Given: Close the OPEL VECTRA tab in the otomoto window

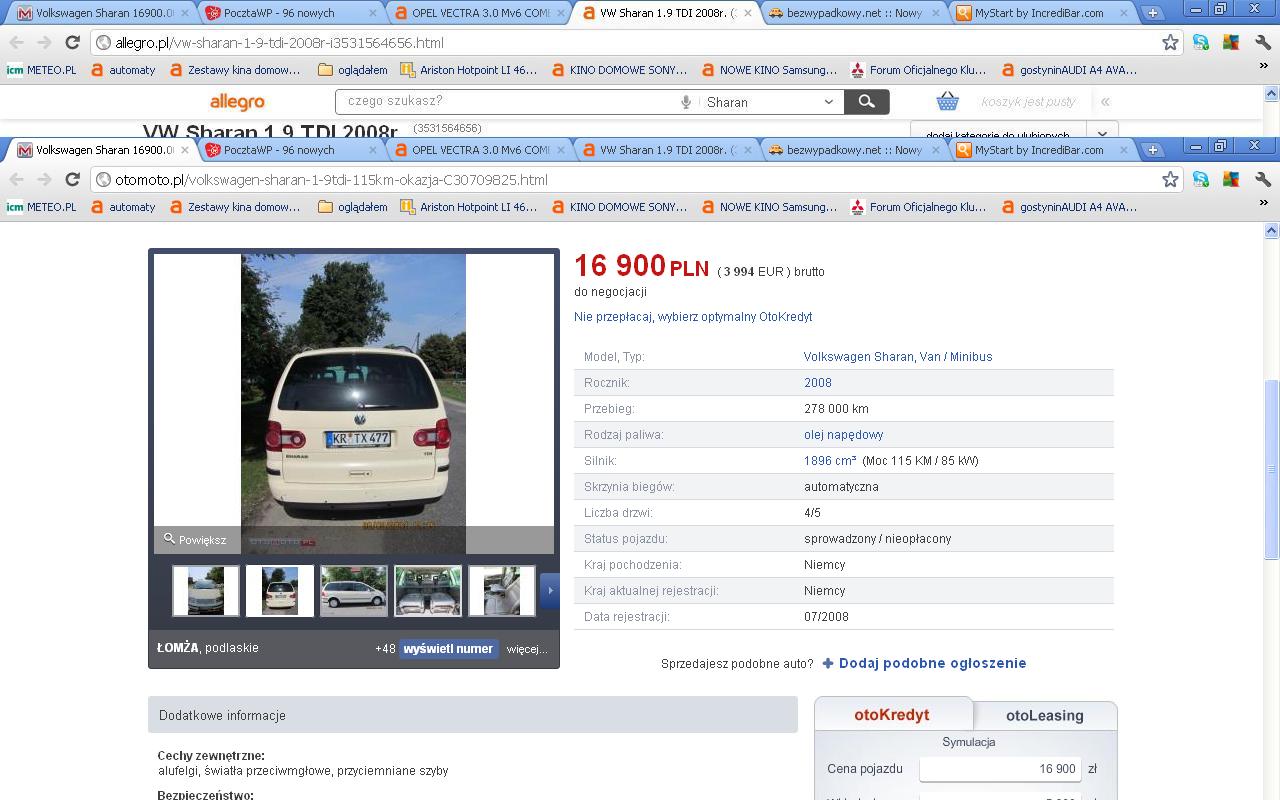Looking at the screenshot, I should (x=561, y=150).
